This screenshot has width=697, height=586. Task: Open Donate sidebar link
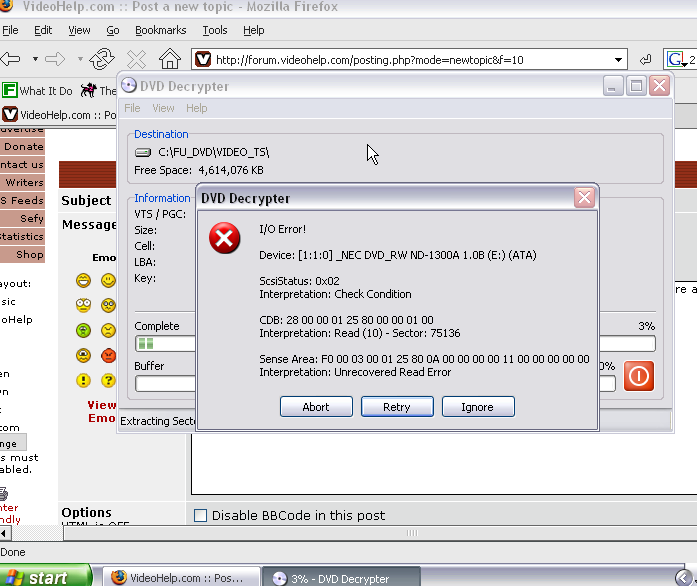23,146
